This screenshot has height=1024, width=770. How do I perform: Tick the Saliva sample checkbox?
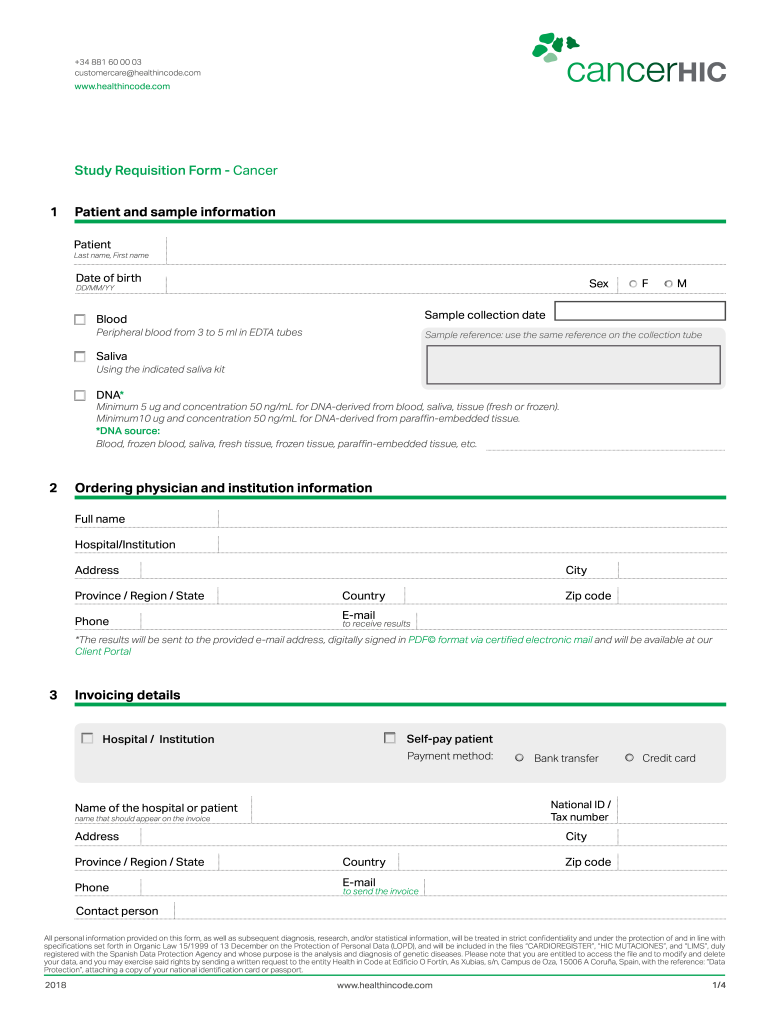coord(80,356)
